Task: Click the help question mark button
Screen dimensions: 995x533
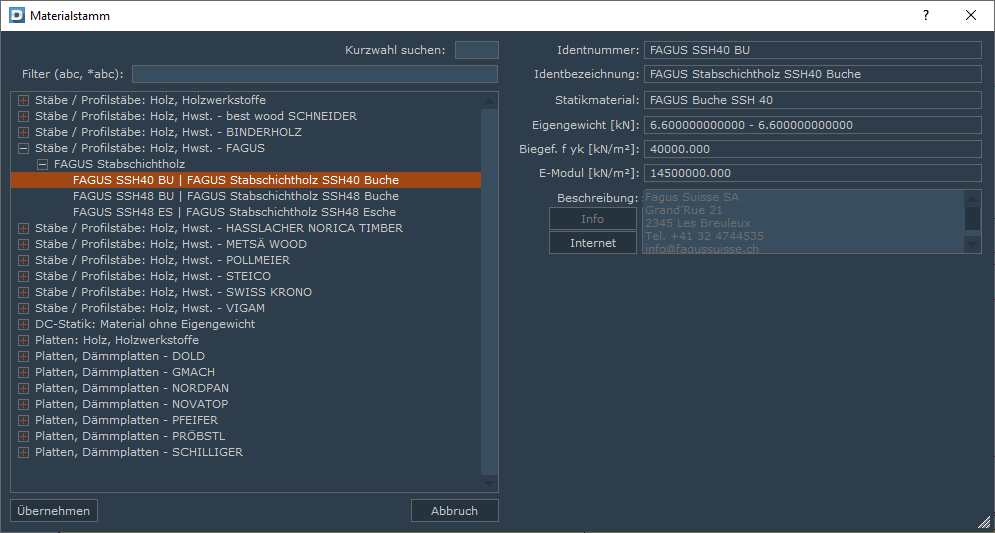Action: coord(926,15)
